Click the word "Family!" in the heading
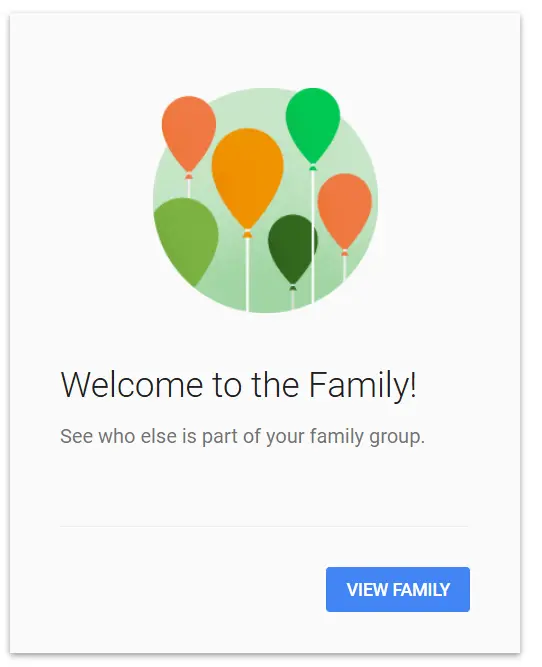 [x=362, y=385]
